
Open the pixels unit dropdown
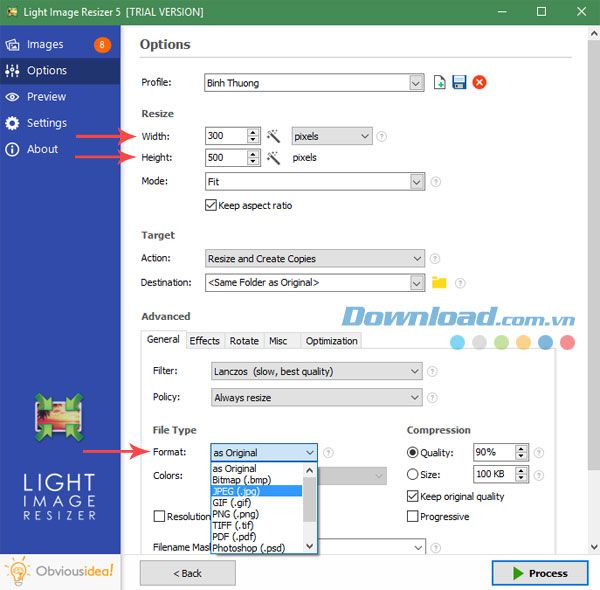[x=332, y=136]
